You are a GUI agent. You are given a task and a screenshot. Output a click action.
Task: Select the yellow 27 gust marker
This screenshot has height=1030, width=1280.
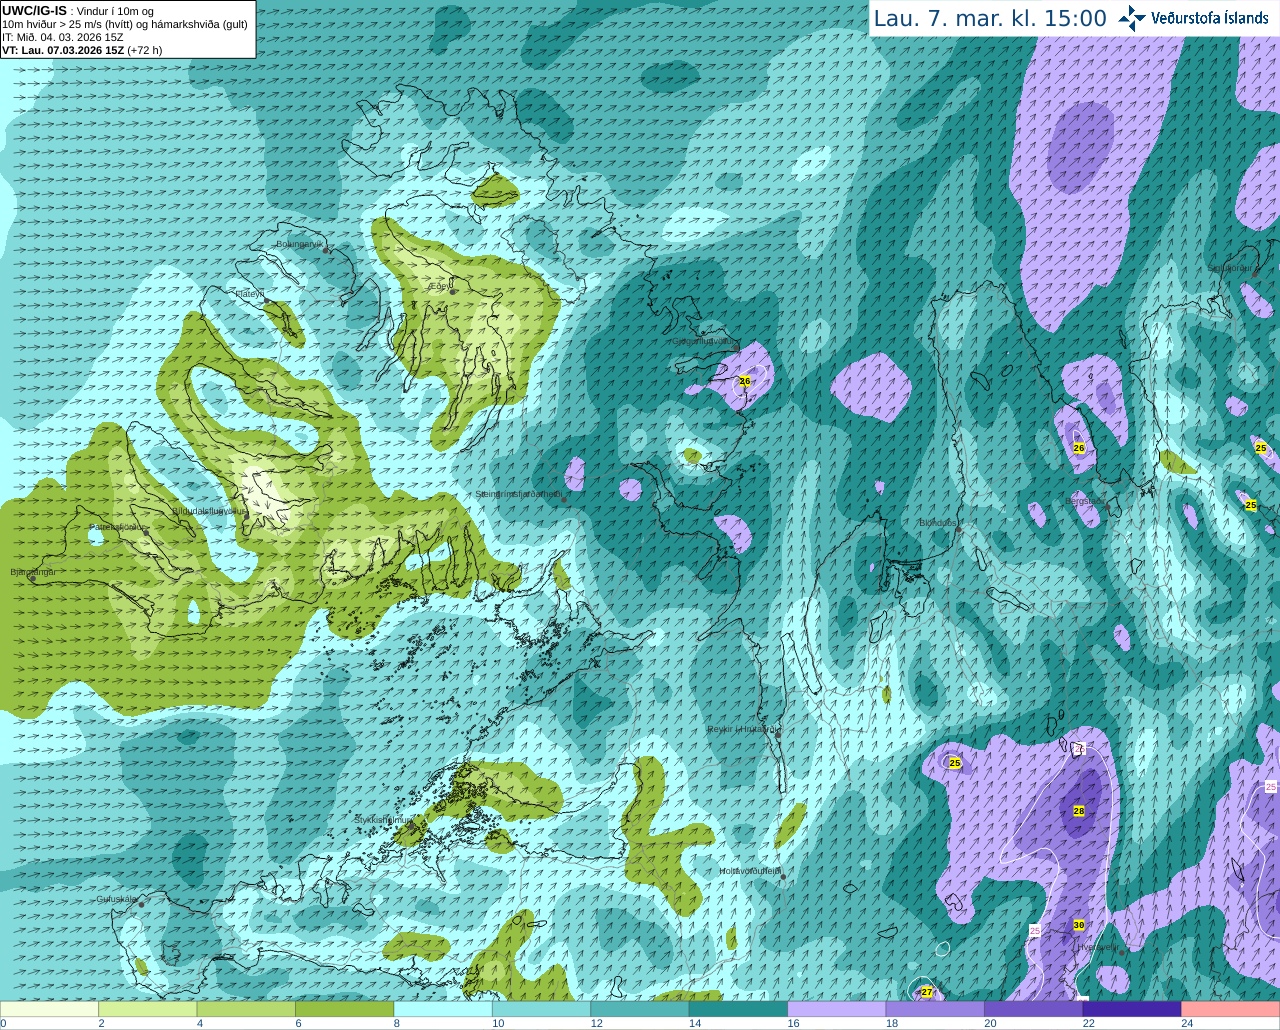(927, 992)
